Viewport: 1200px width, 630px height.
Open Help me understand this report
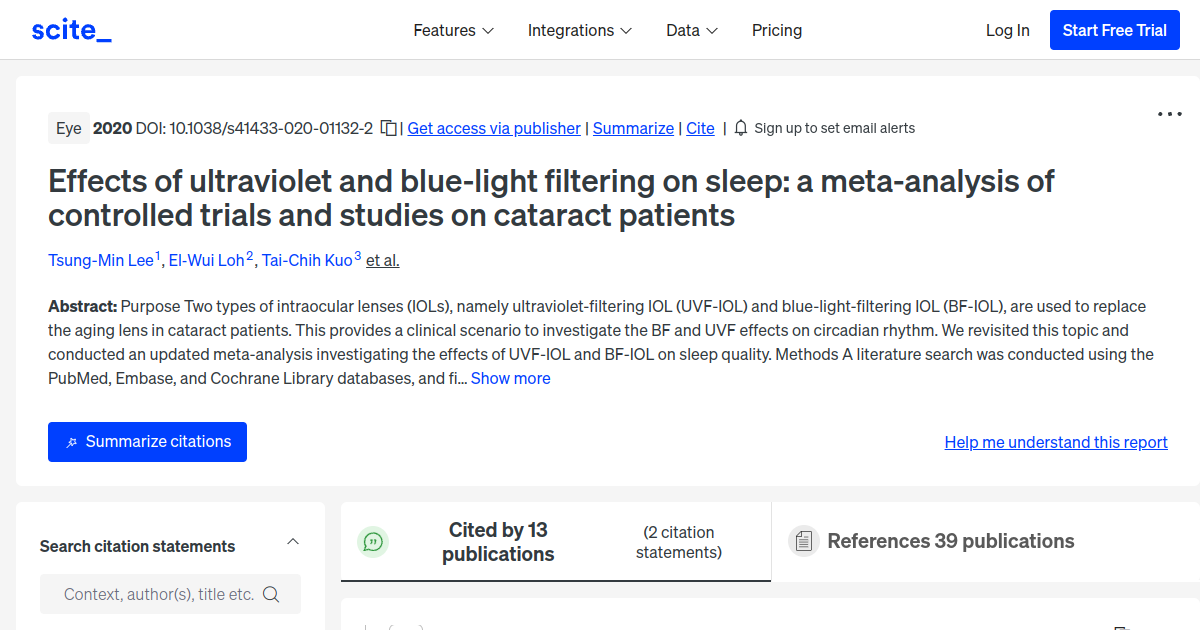pos(1055,441)
